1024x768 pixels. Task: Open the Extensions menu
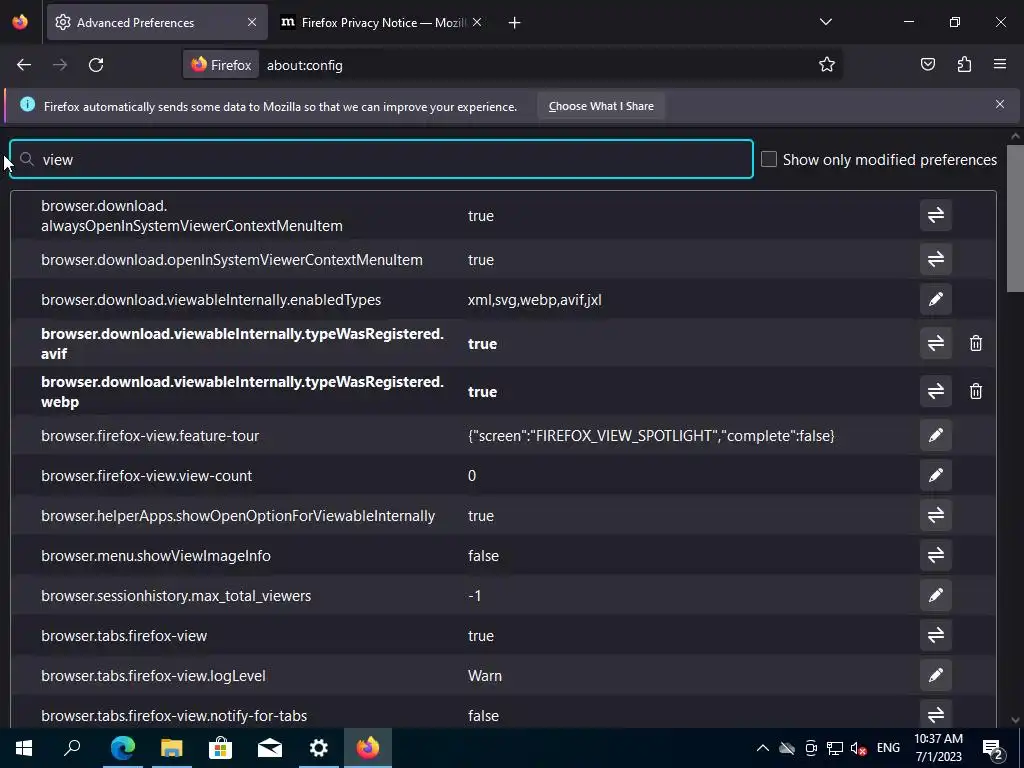pyautogui.click(x=964, y=64)
